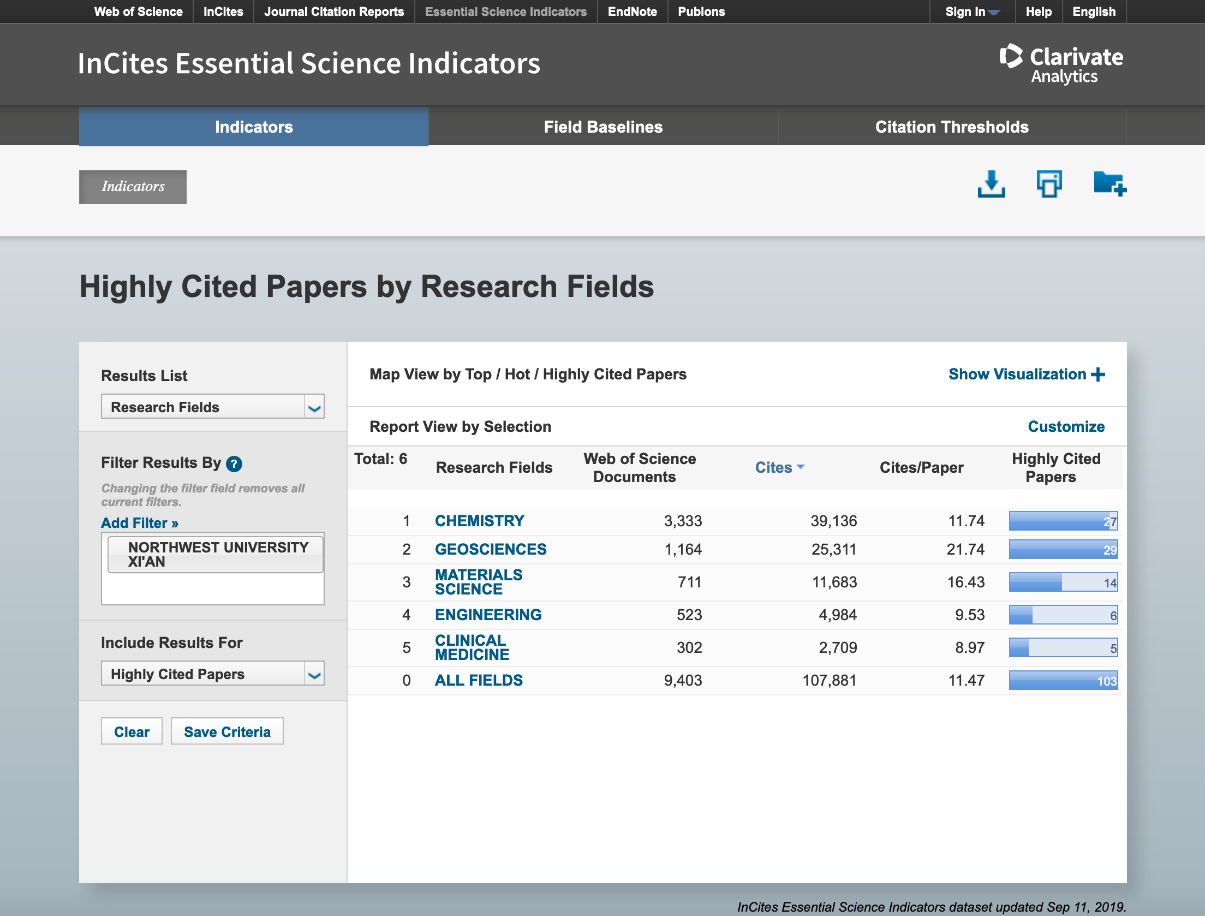This screenshot has height=916, width=1205.
Task: Go to Journal Citation Reports in top menu
Action: (x=334, y=12)
